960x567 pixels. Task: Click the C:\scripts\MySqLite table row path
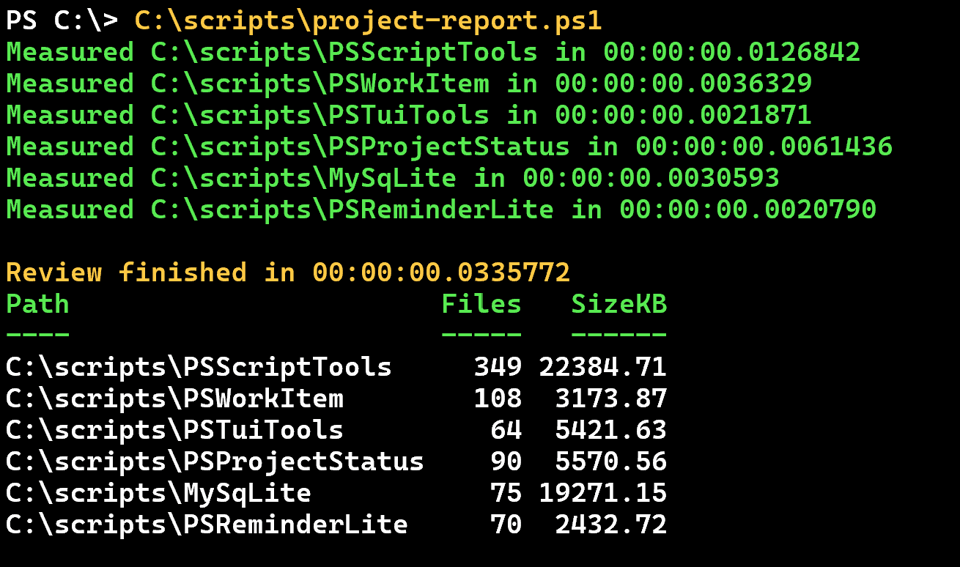click(159, 494)
